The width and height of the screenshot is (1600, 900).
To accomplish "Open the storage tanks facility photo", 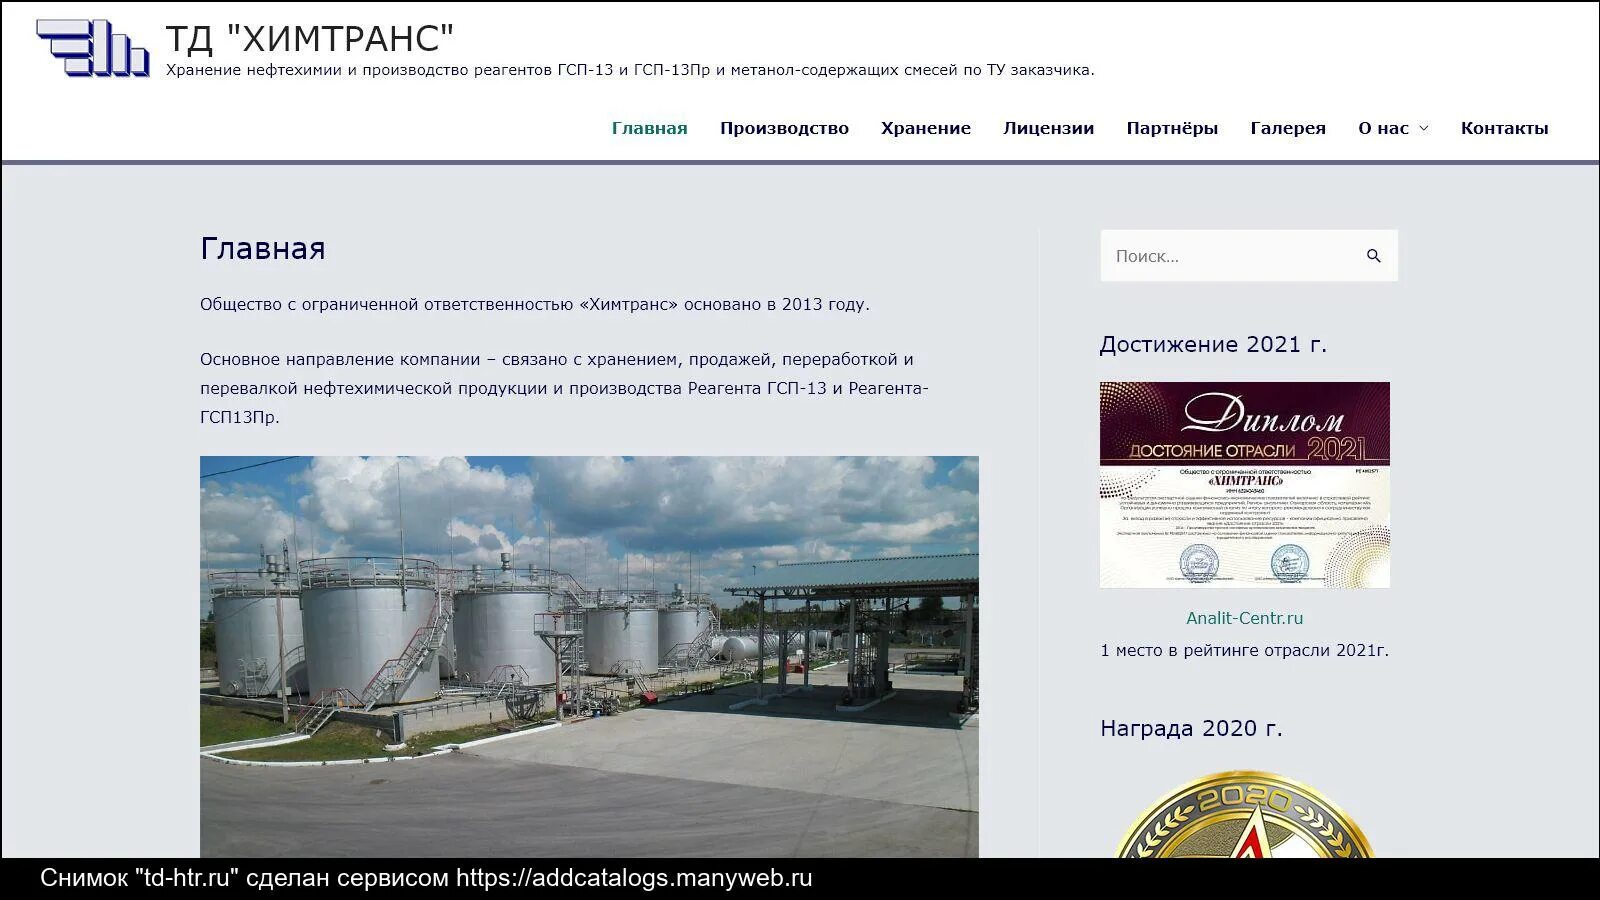I will (x=589, y=657).
